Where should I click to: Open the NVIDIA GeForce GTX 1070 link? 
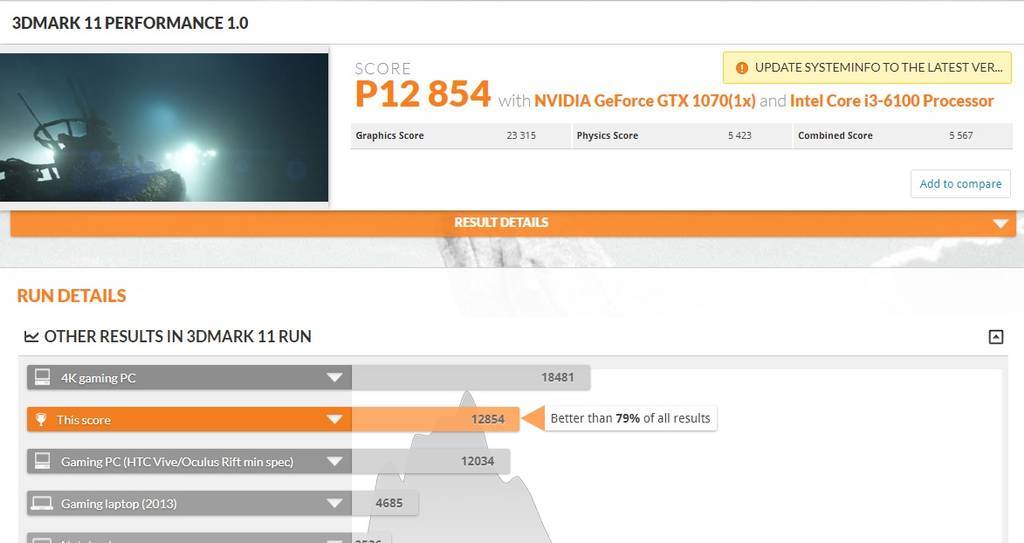(x=645, y=101)
